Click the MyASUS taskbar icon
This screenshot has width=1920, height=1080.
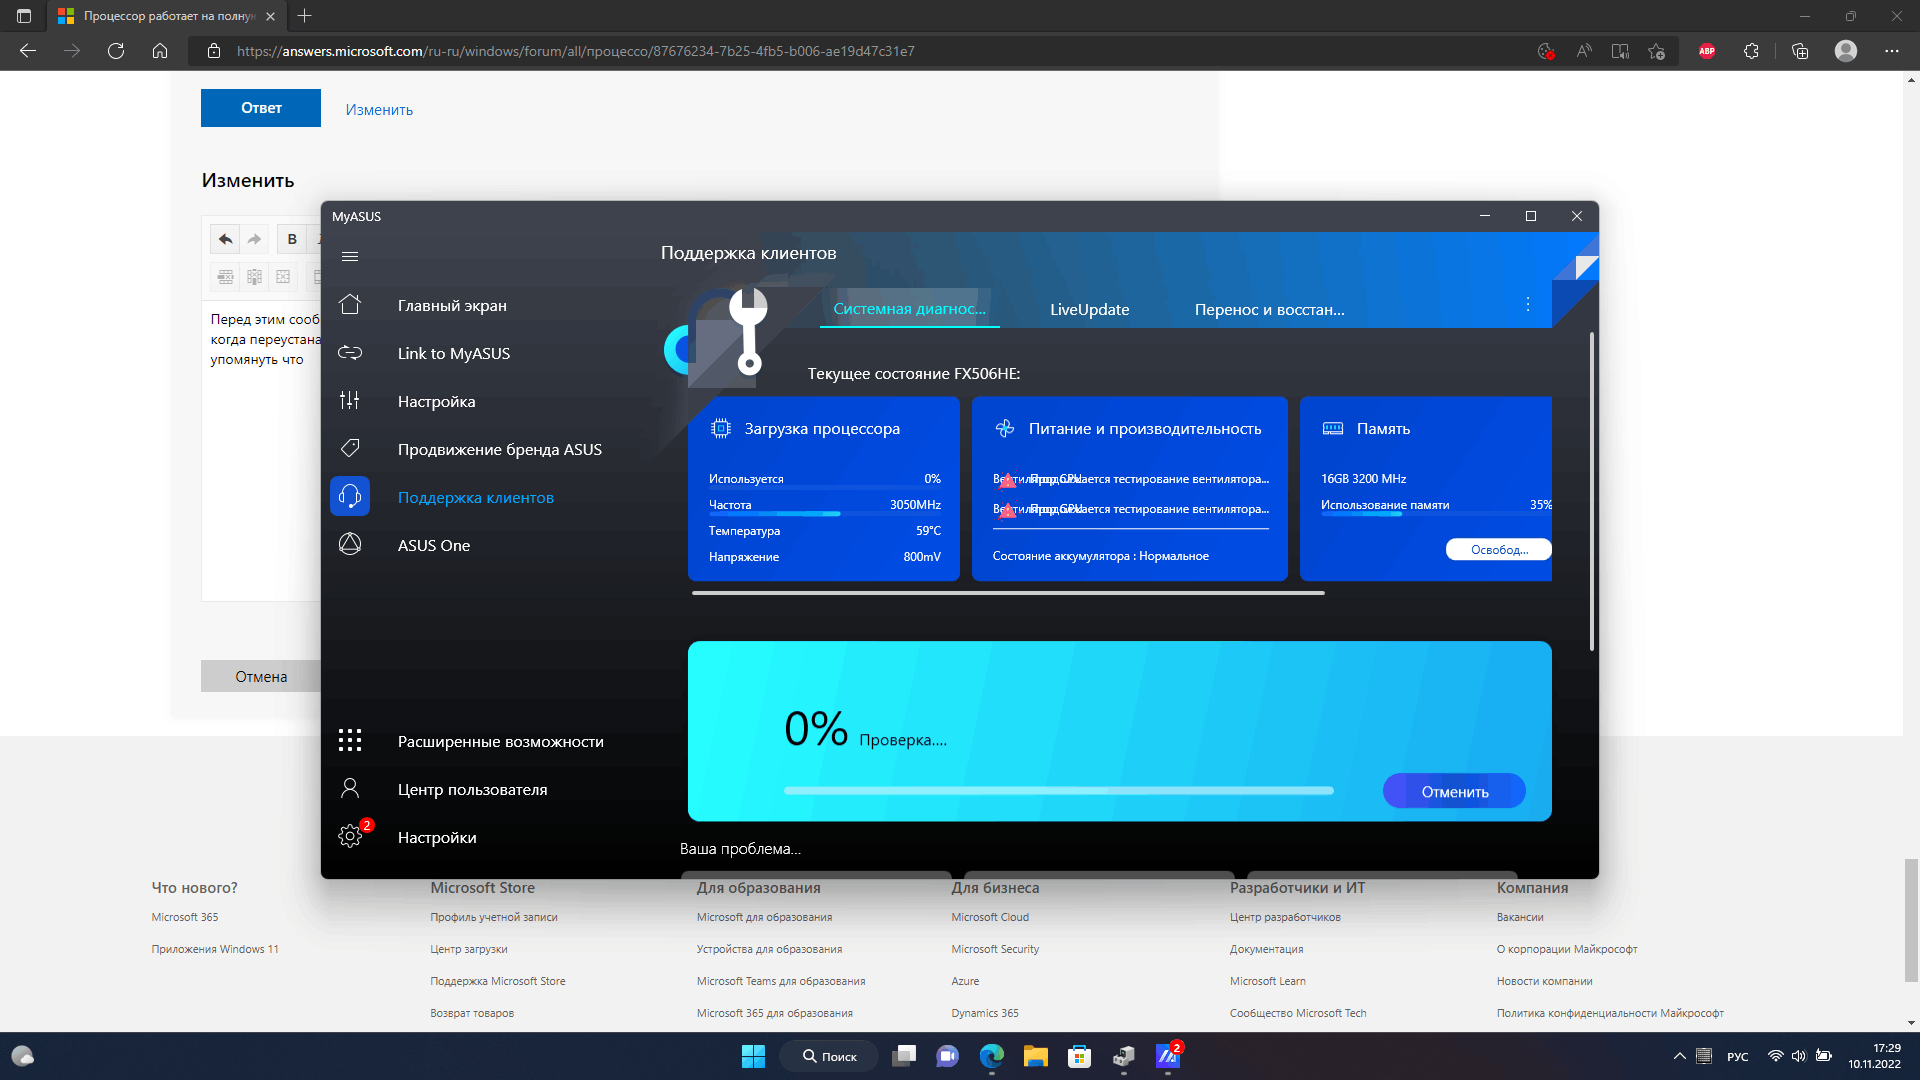(x=1168, y=1056)
